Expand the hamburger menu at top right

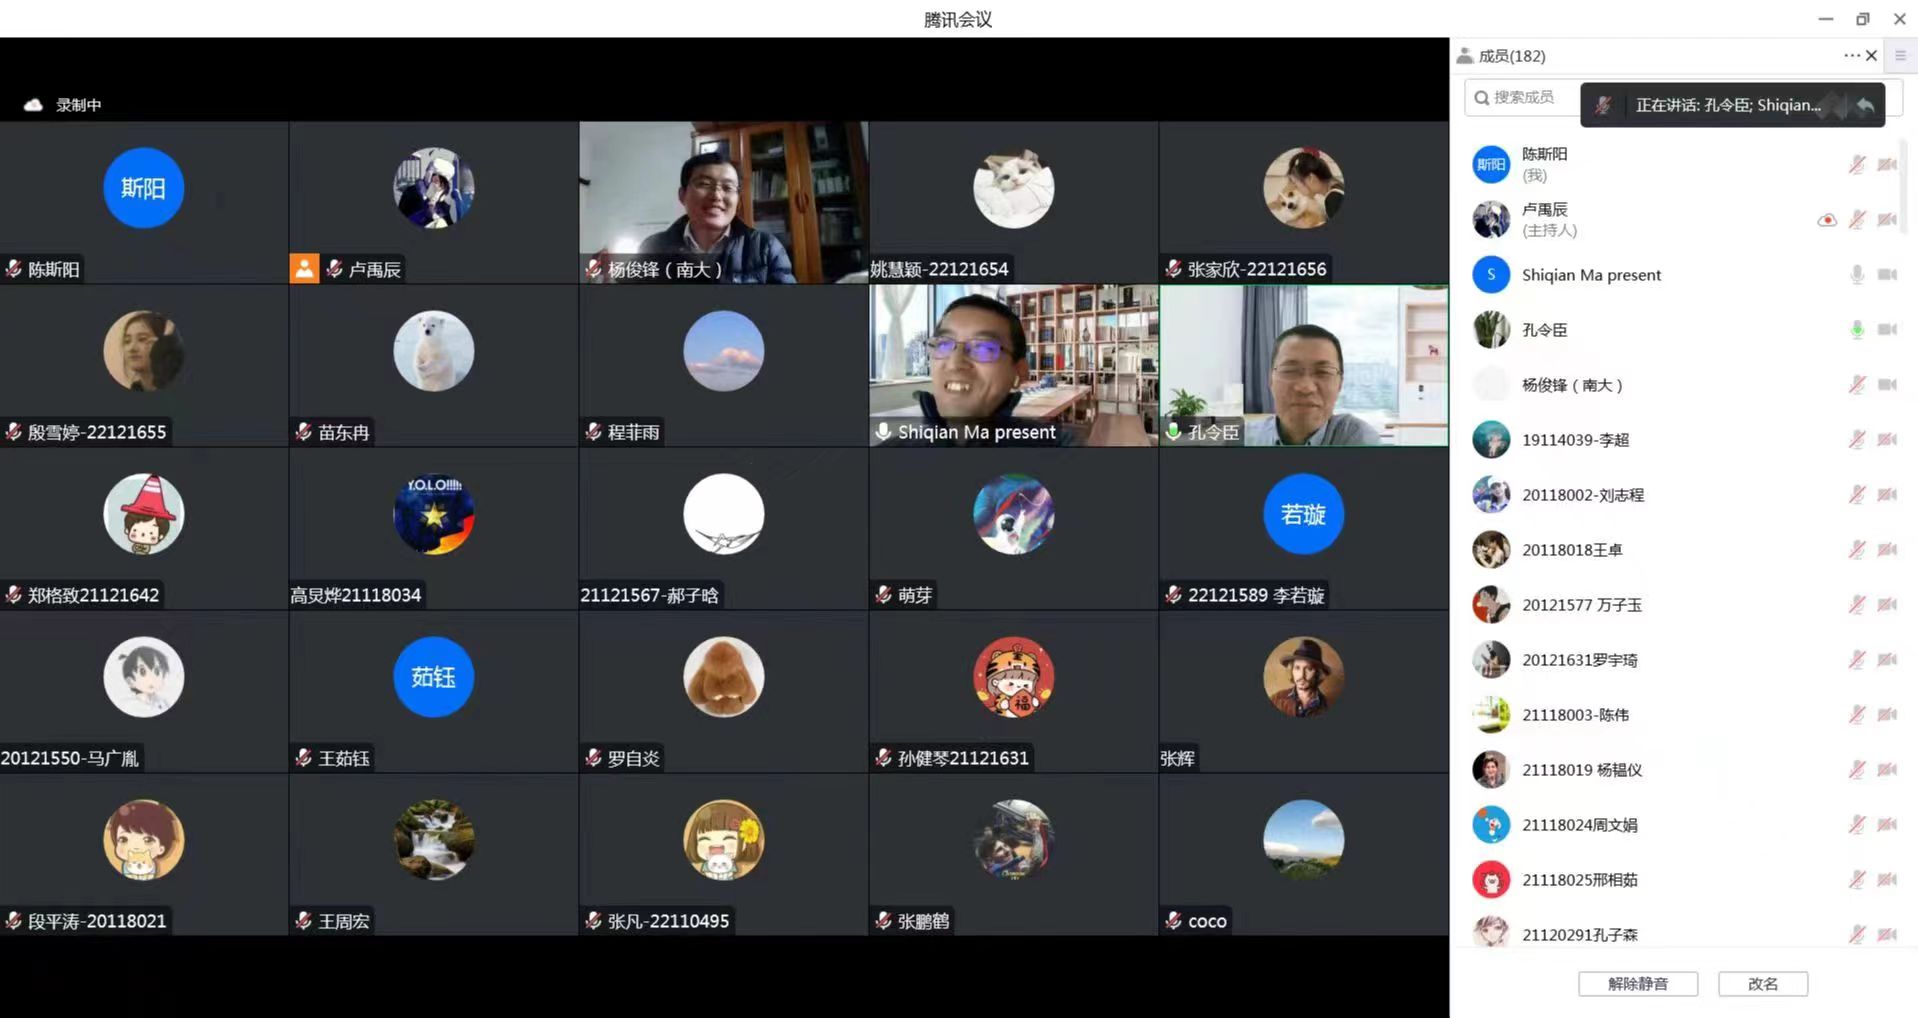click(x=1900, y=56)
